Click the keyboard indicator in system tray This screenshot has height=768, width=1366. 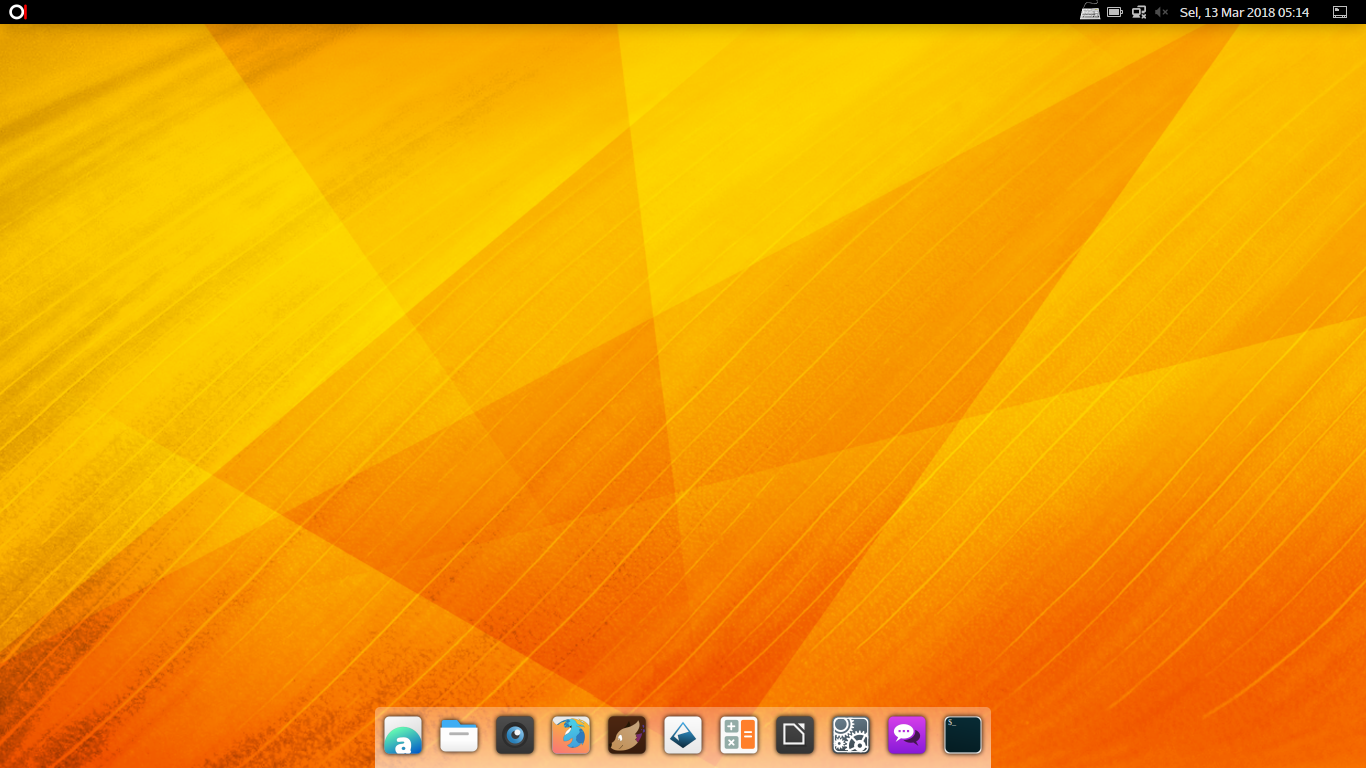(x=1090, y=12)
